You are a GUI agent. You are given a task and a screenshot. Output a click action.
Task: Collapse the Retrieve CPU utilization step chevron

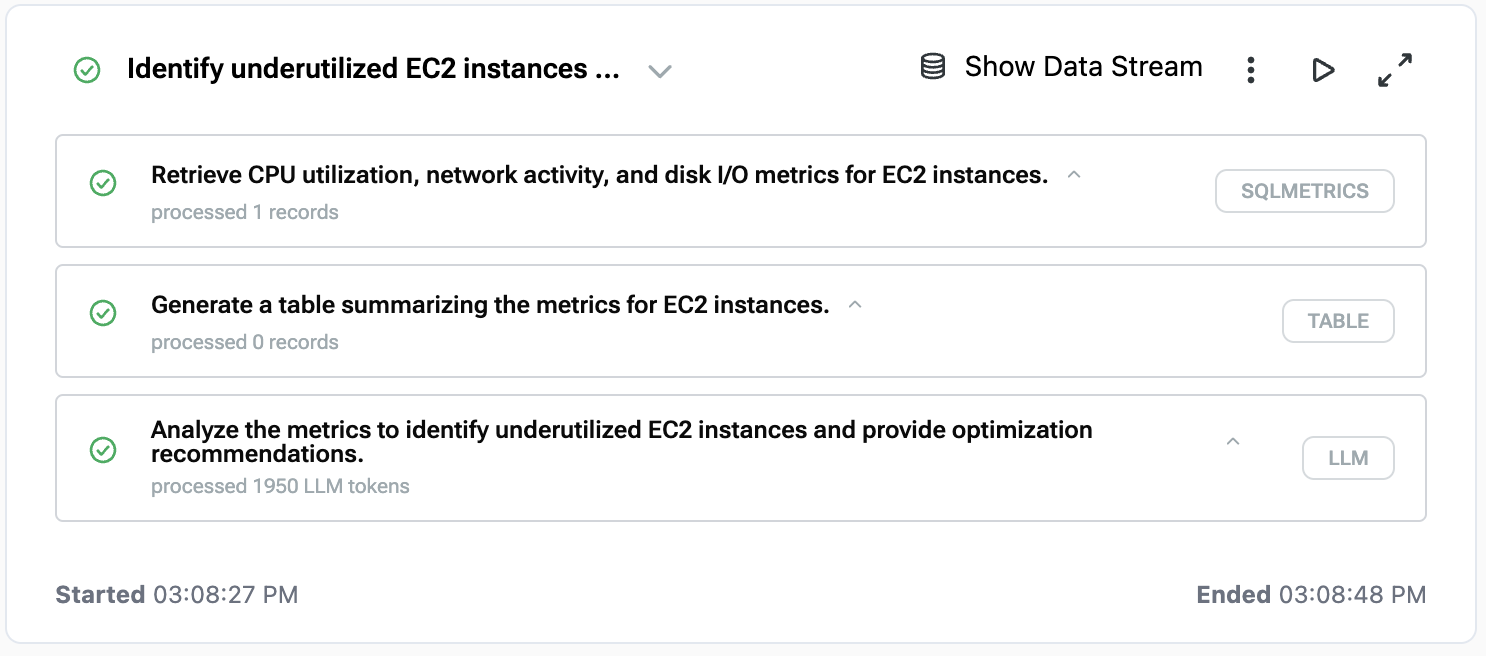[1074, 175]
